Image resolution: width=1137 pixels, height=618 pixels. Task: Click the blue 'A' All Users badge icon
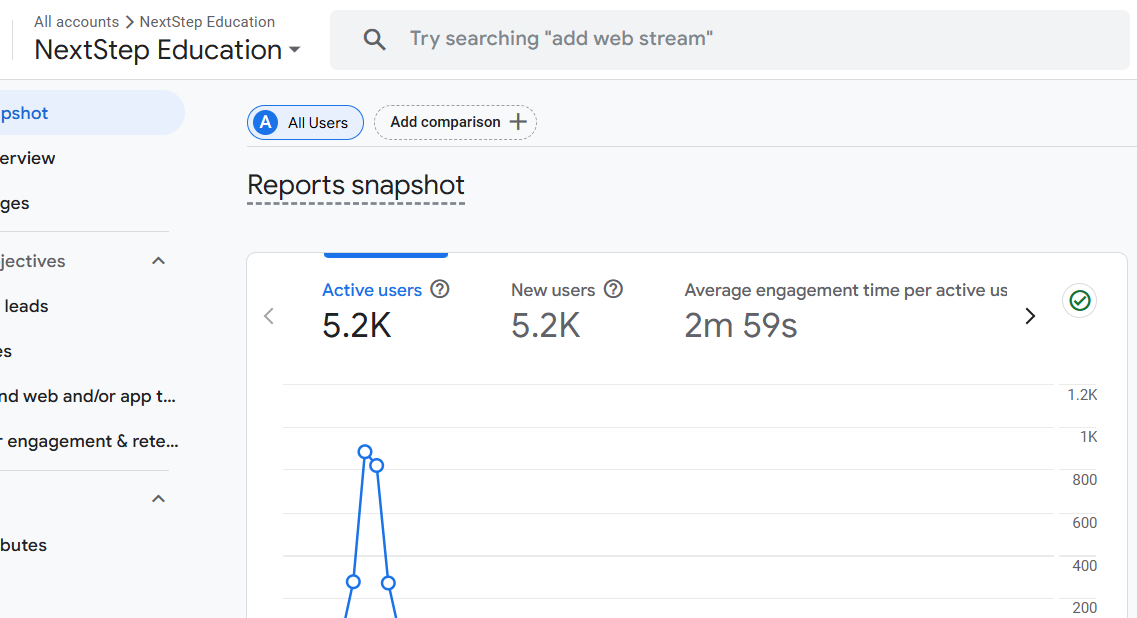pyautogui.click(x=264, y=121)
